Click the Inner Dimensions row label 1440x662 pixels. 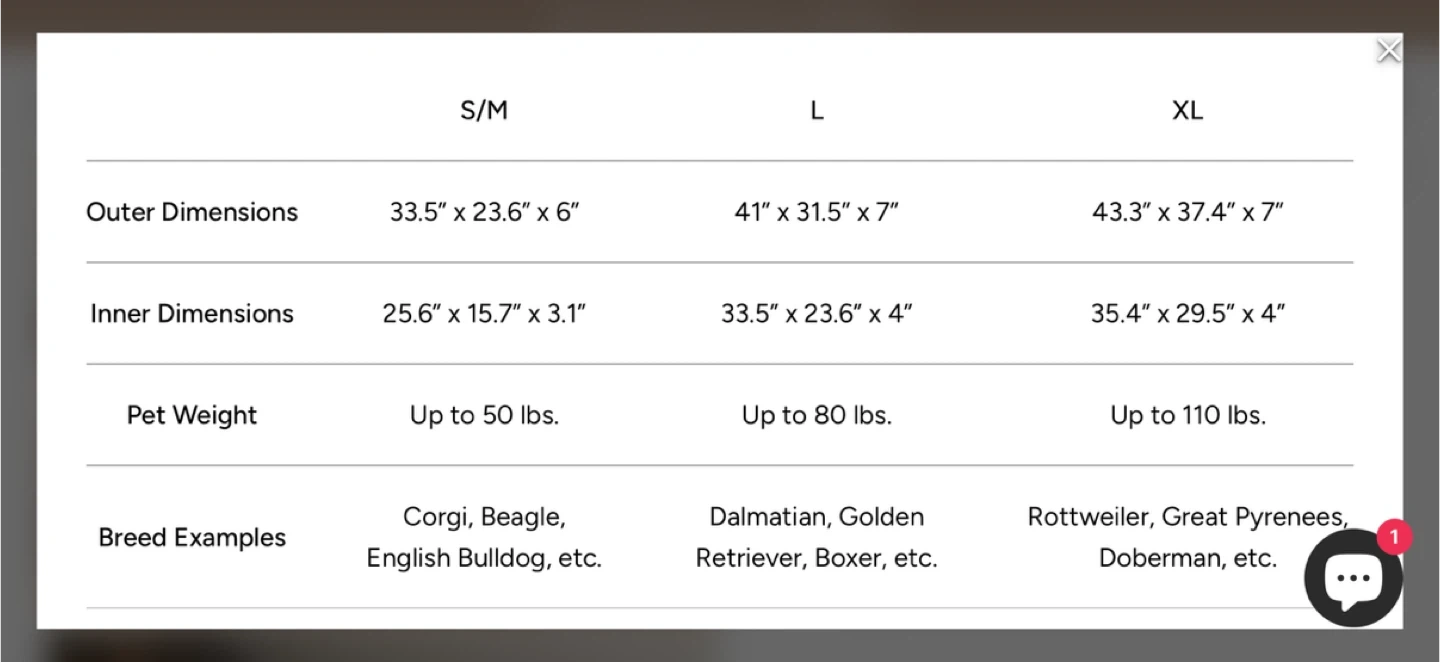pyautogui.click(x=192, y=314)
